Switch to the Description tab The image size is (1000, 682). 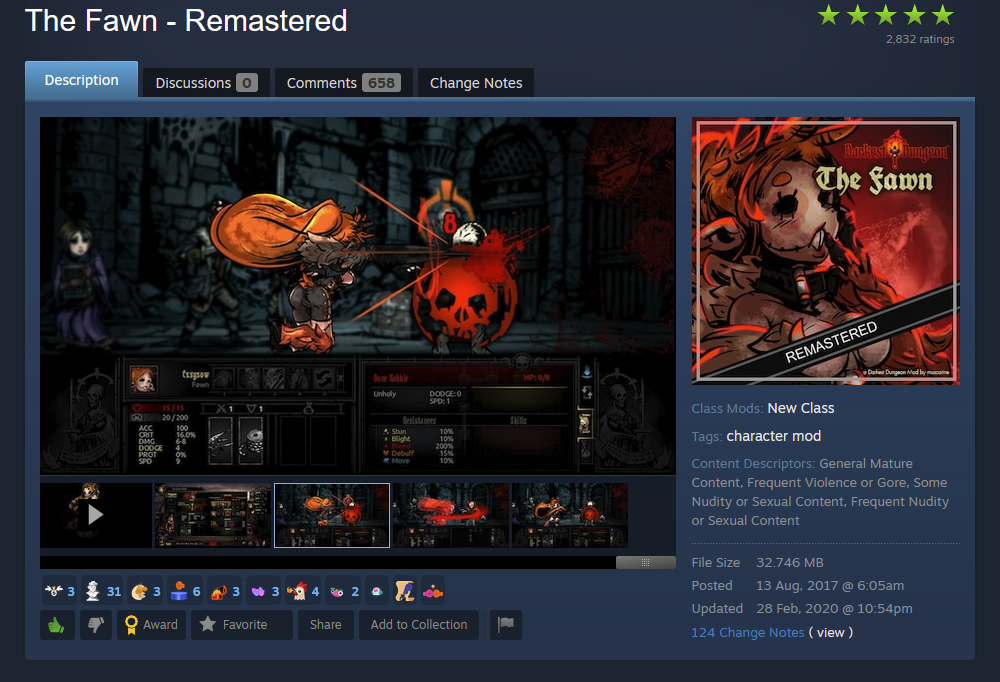(82, 80)
